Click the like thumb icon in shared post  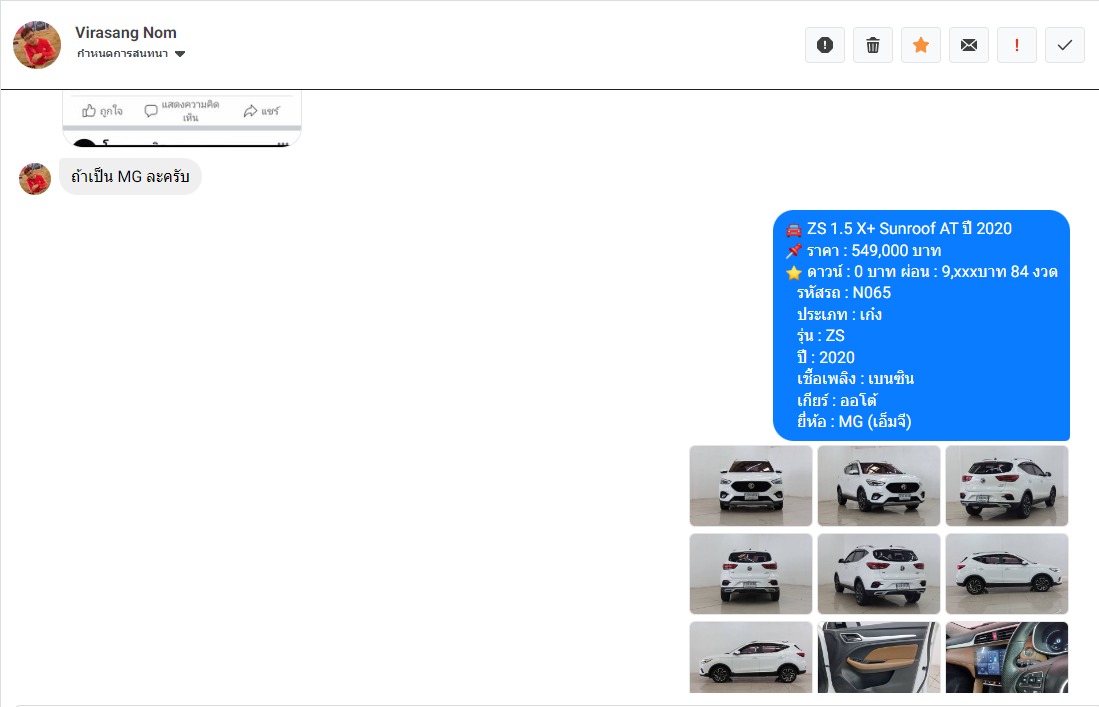tap(89, 111)
